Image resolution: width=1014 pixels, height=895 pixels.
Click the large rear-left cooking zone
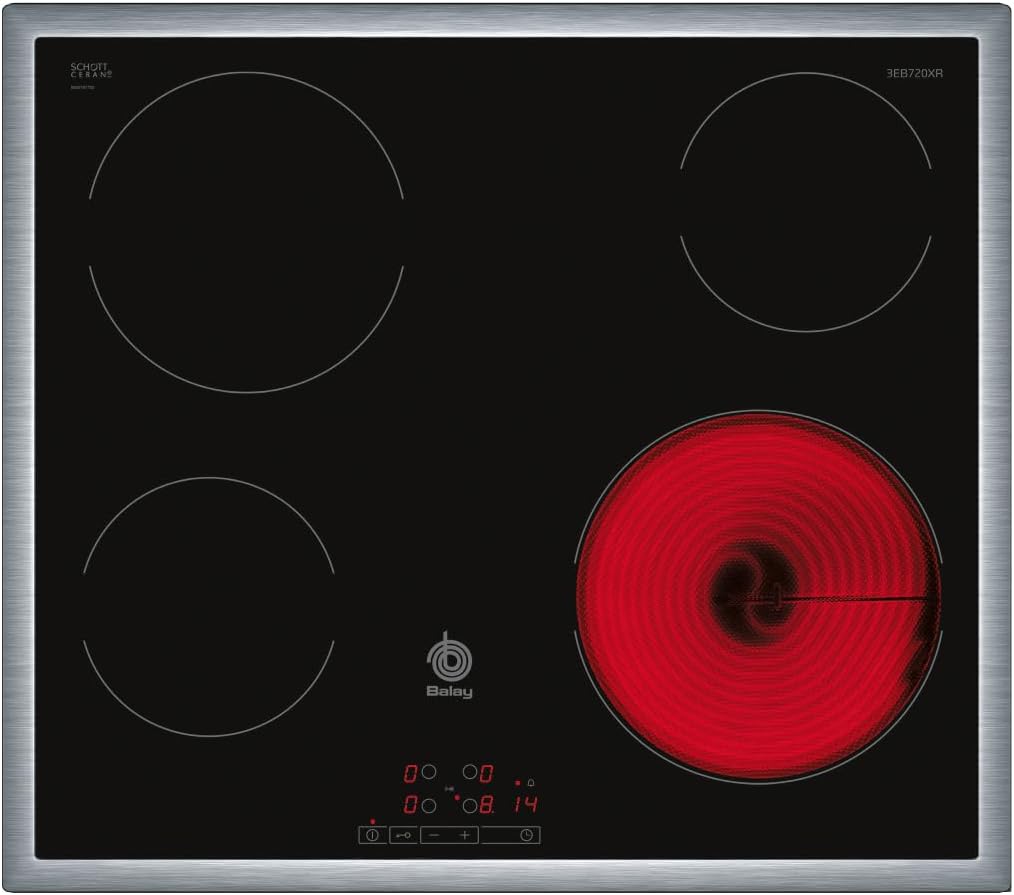coord(246,231)
